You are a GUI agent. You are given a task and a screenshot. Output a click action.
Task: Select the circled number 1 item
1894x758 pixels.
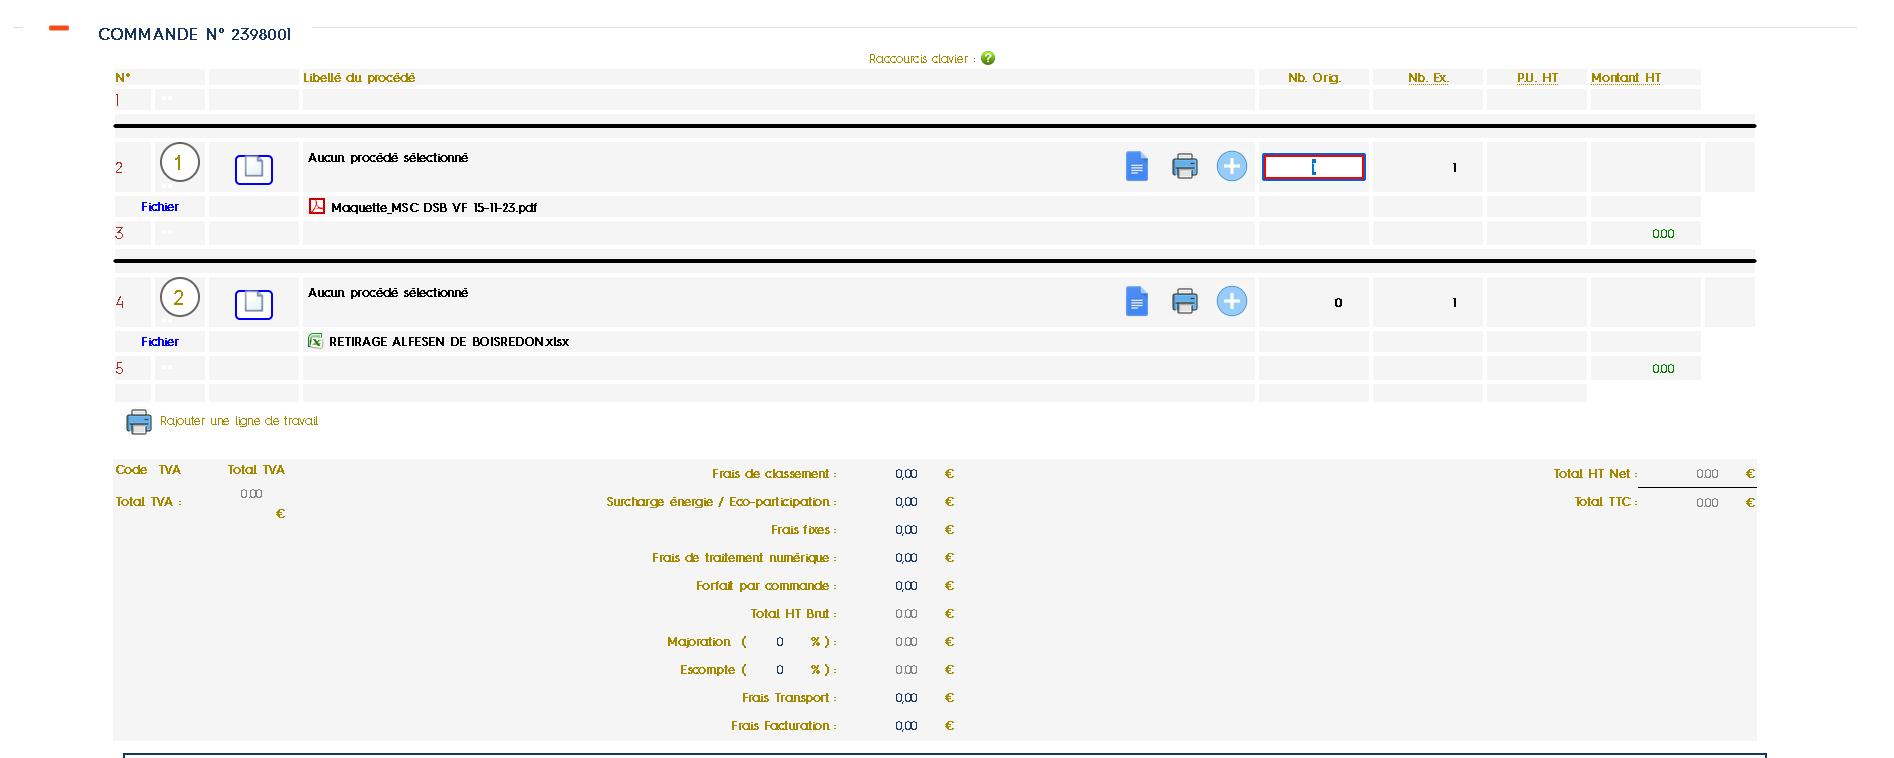[180, 162]
